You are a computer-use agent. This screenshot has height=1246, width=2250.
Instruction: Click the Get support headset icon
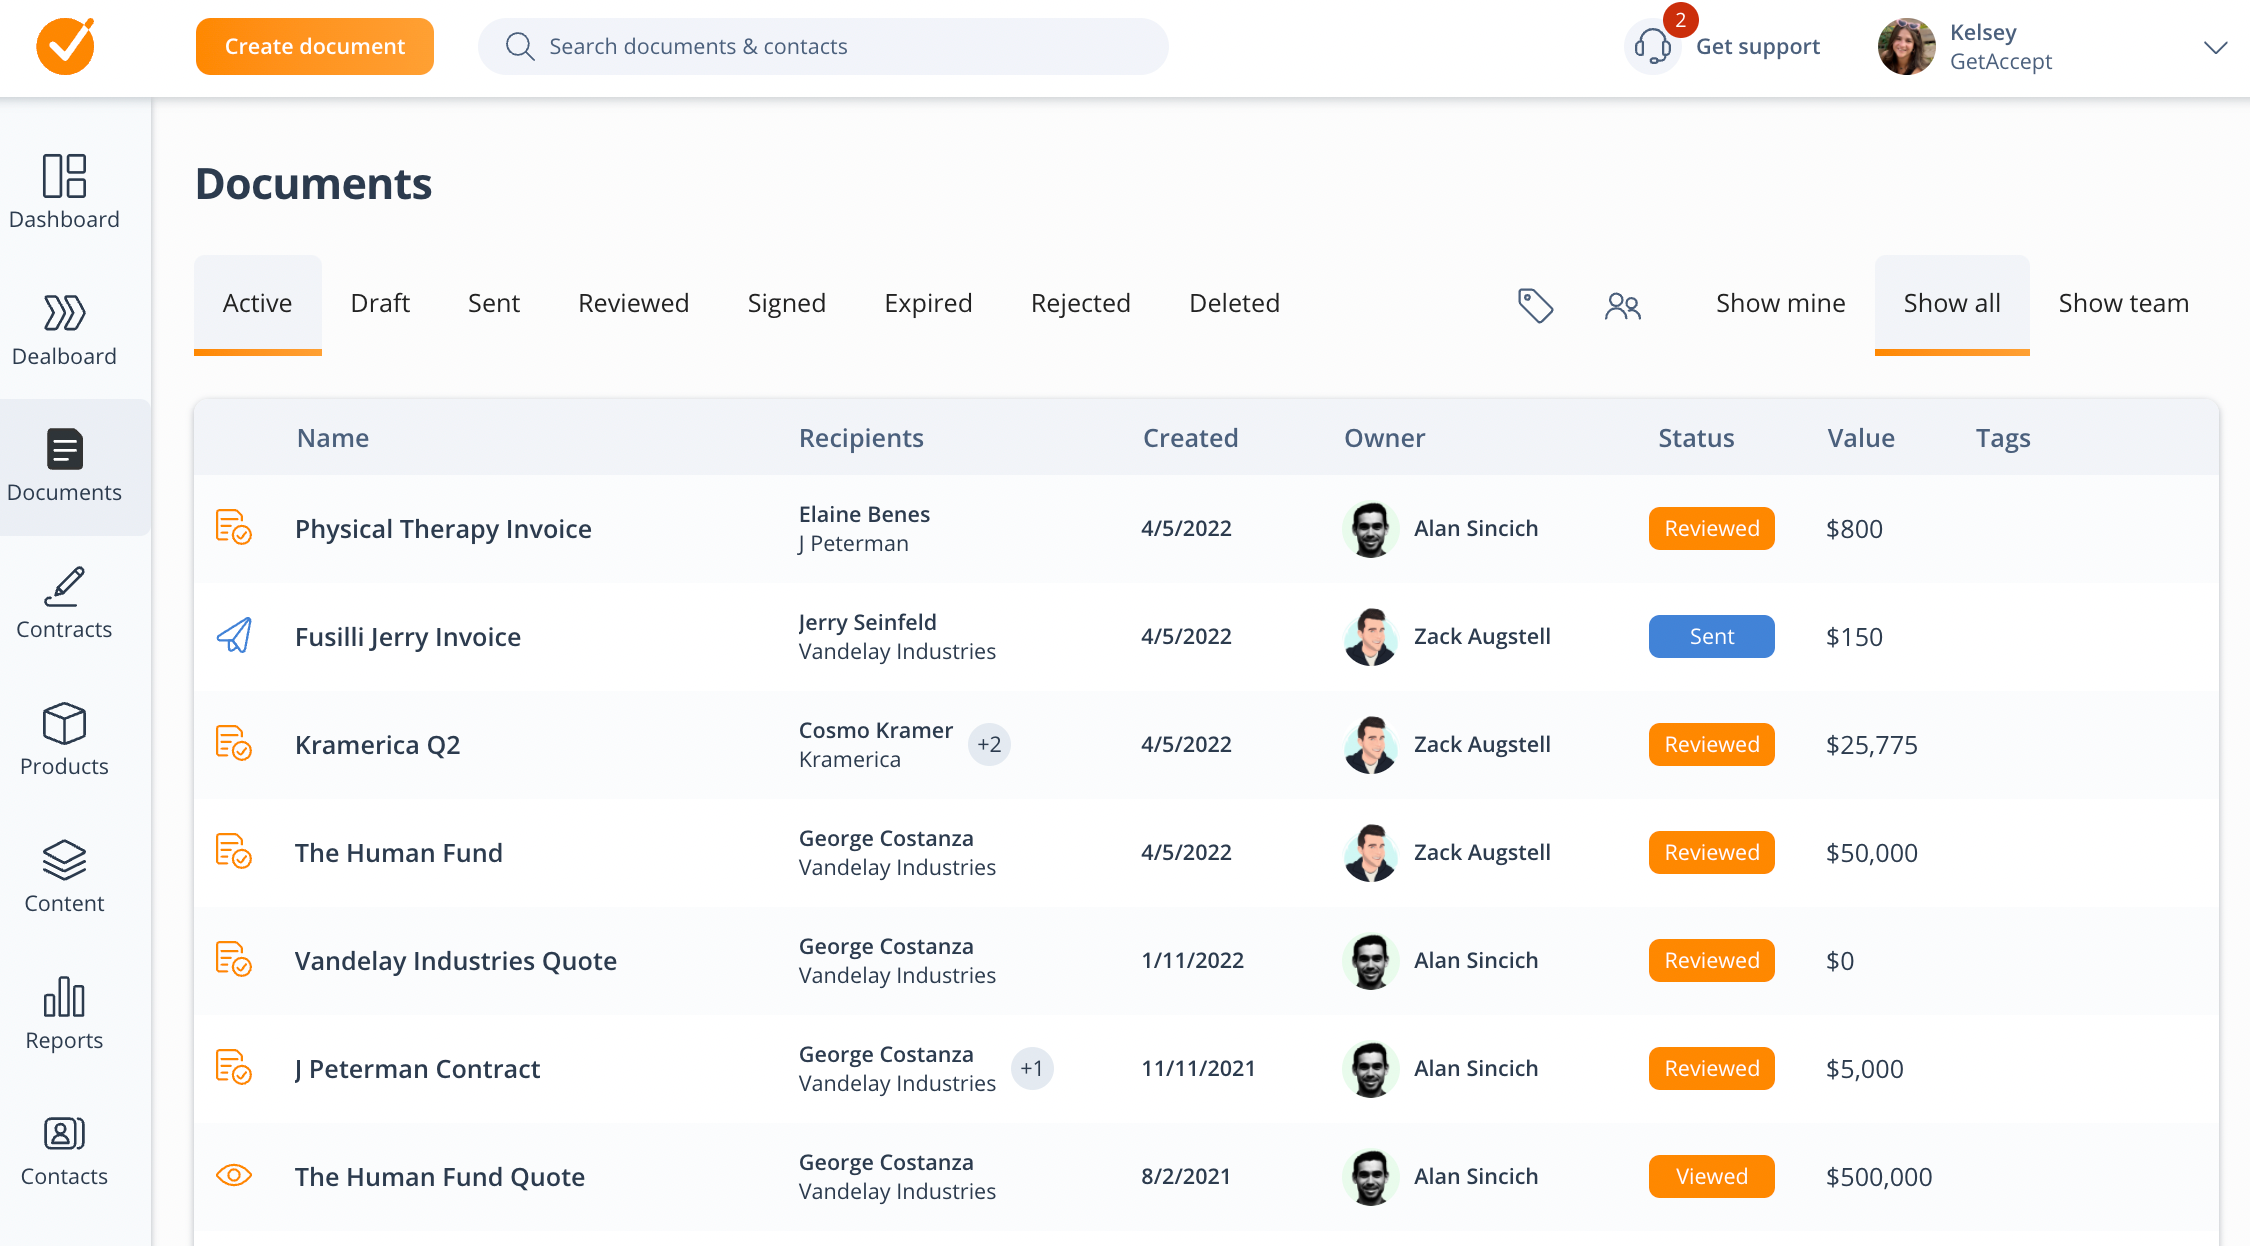click(1653, 47)
